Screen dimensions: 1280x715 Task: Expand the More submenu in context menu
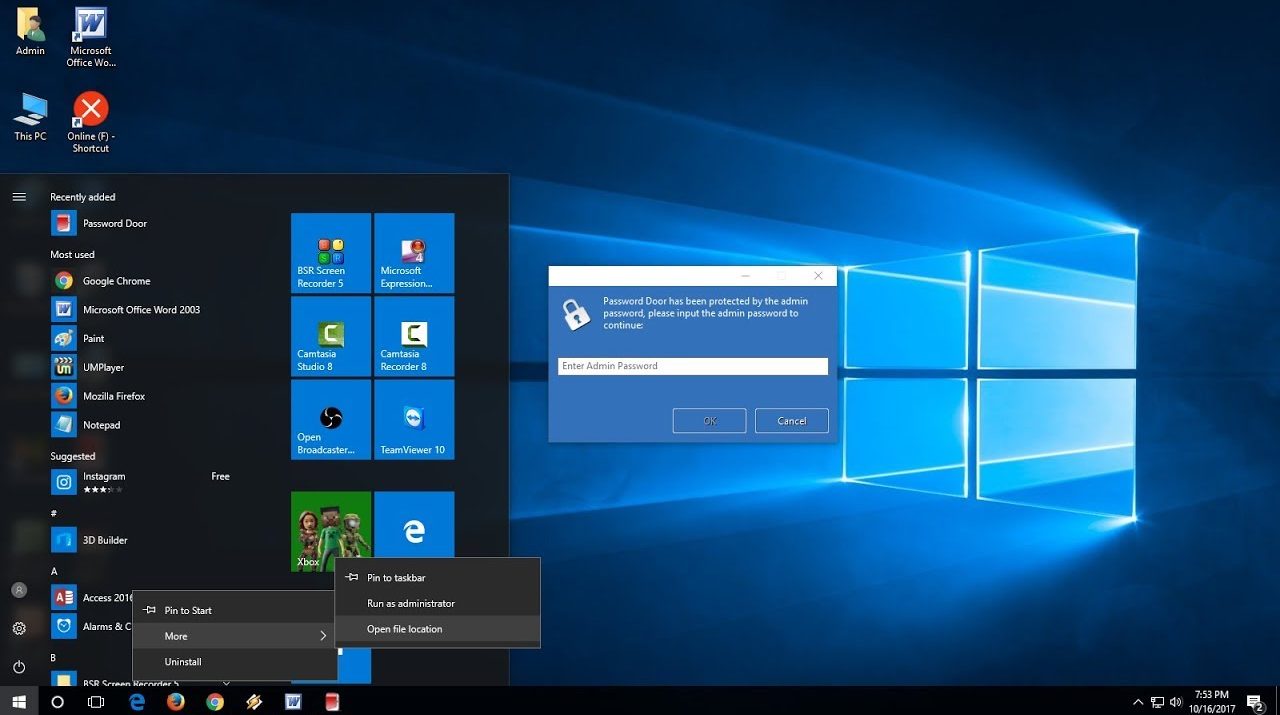(235, 636)
